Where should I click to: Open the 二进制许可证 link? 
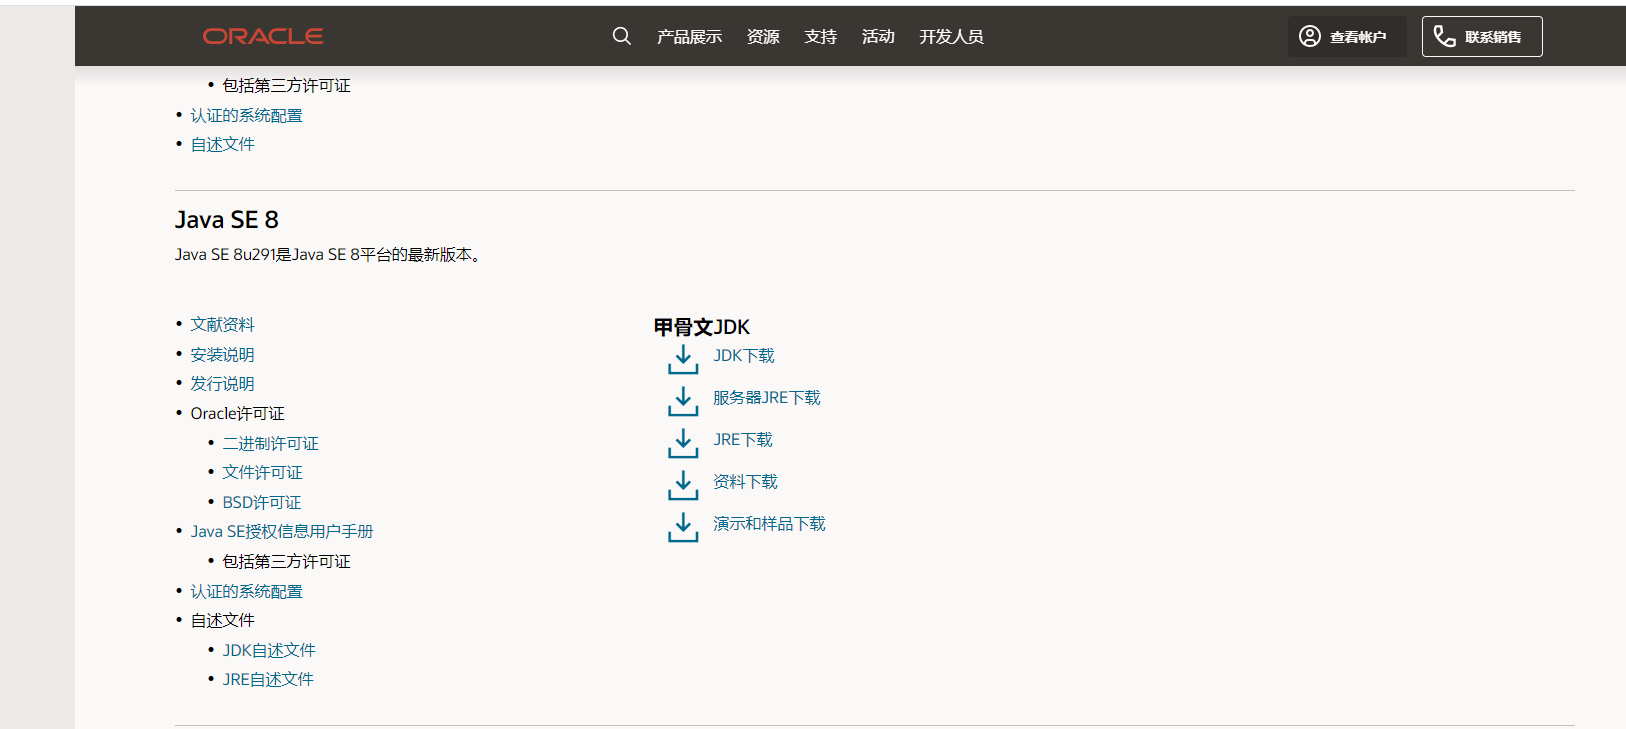[270, 444]
